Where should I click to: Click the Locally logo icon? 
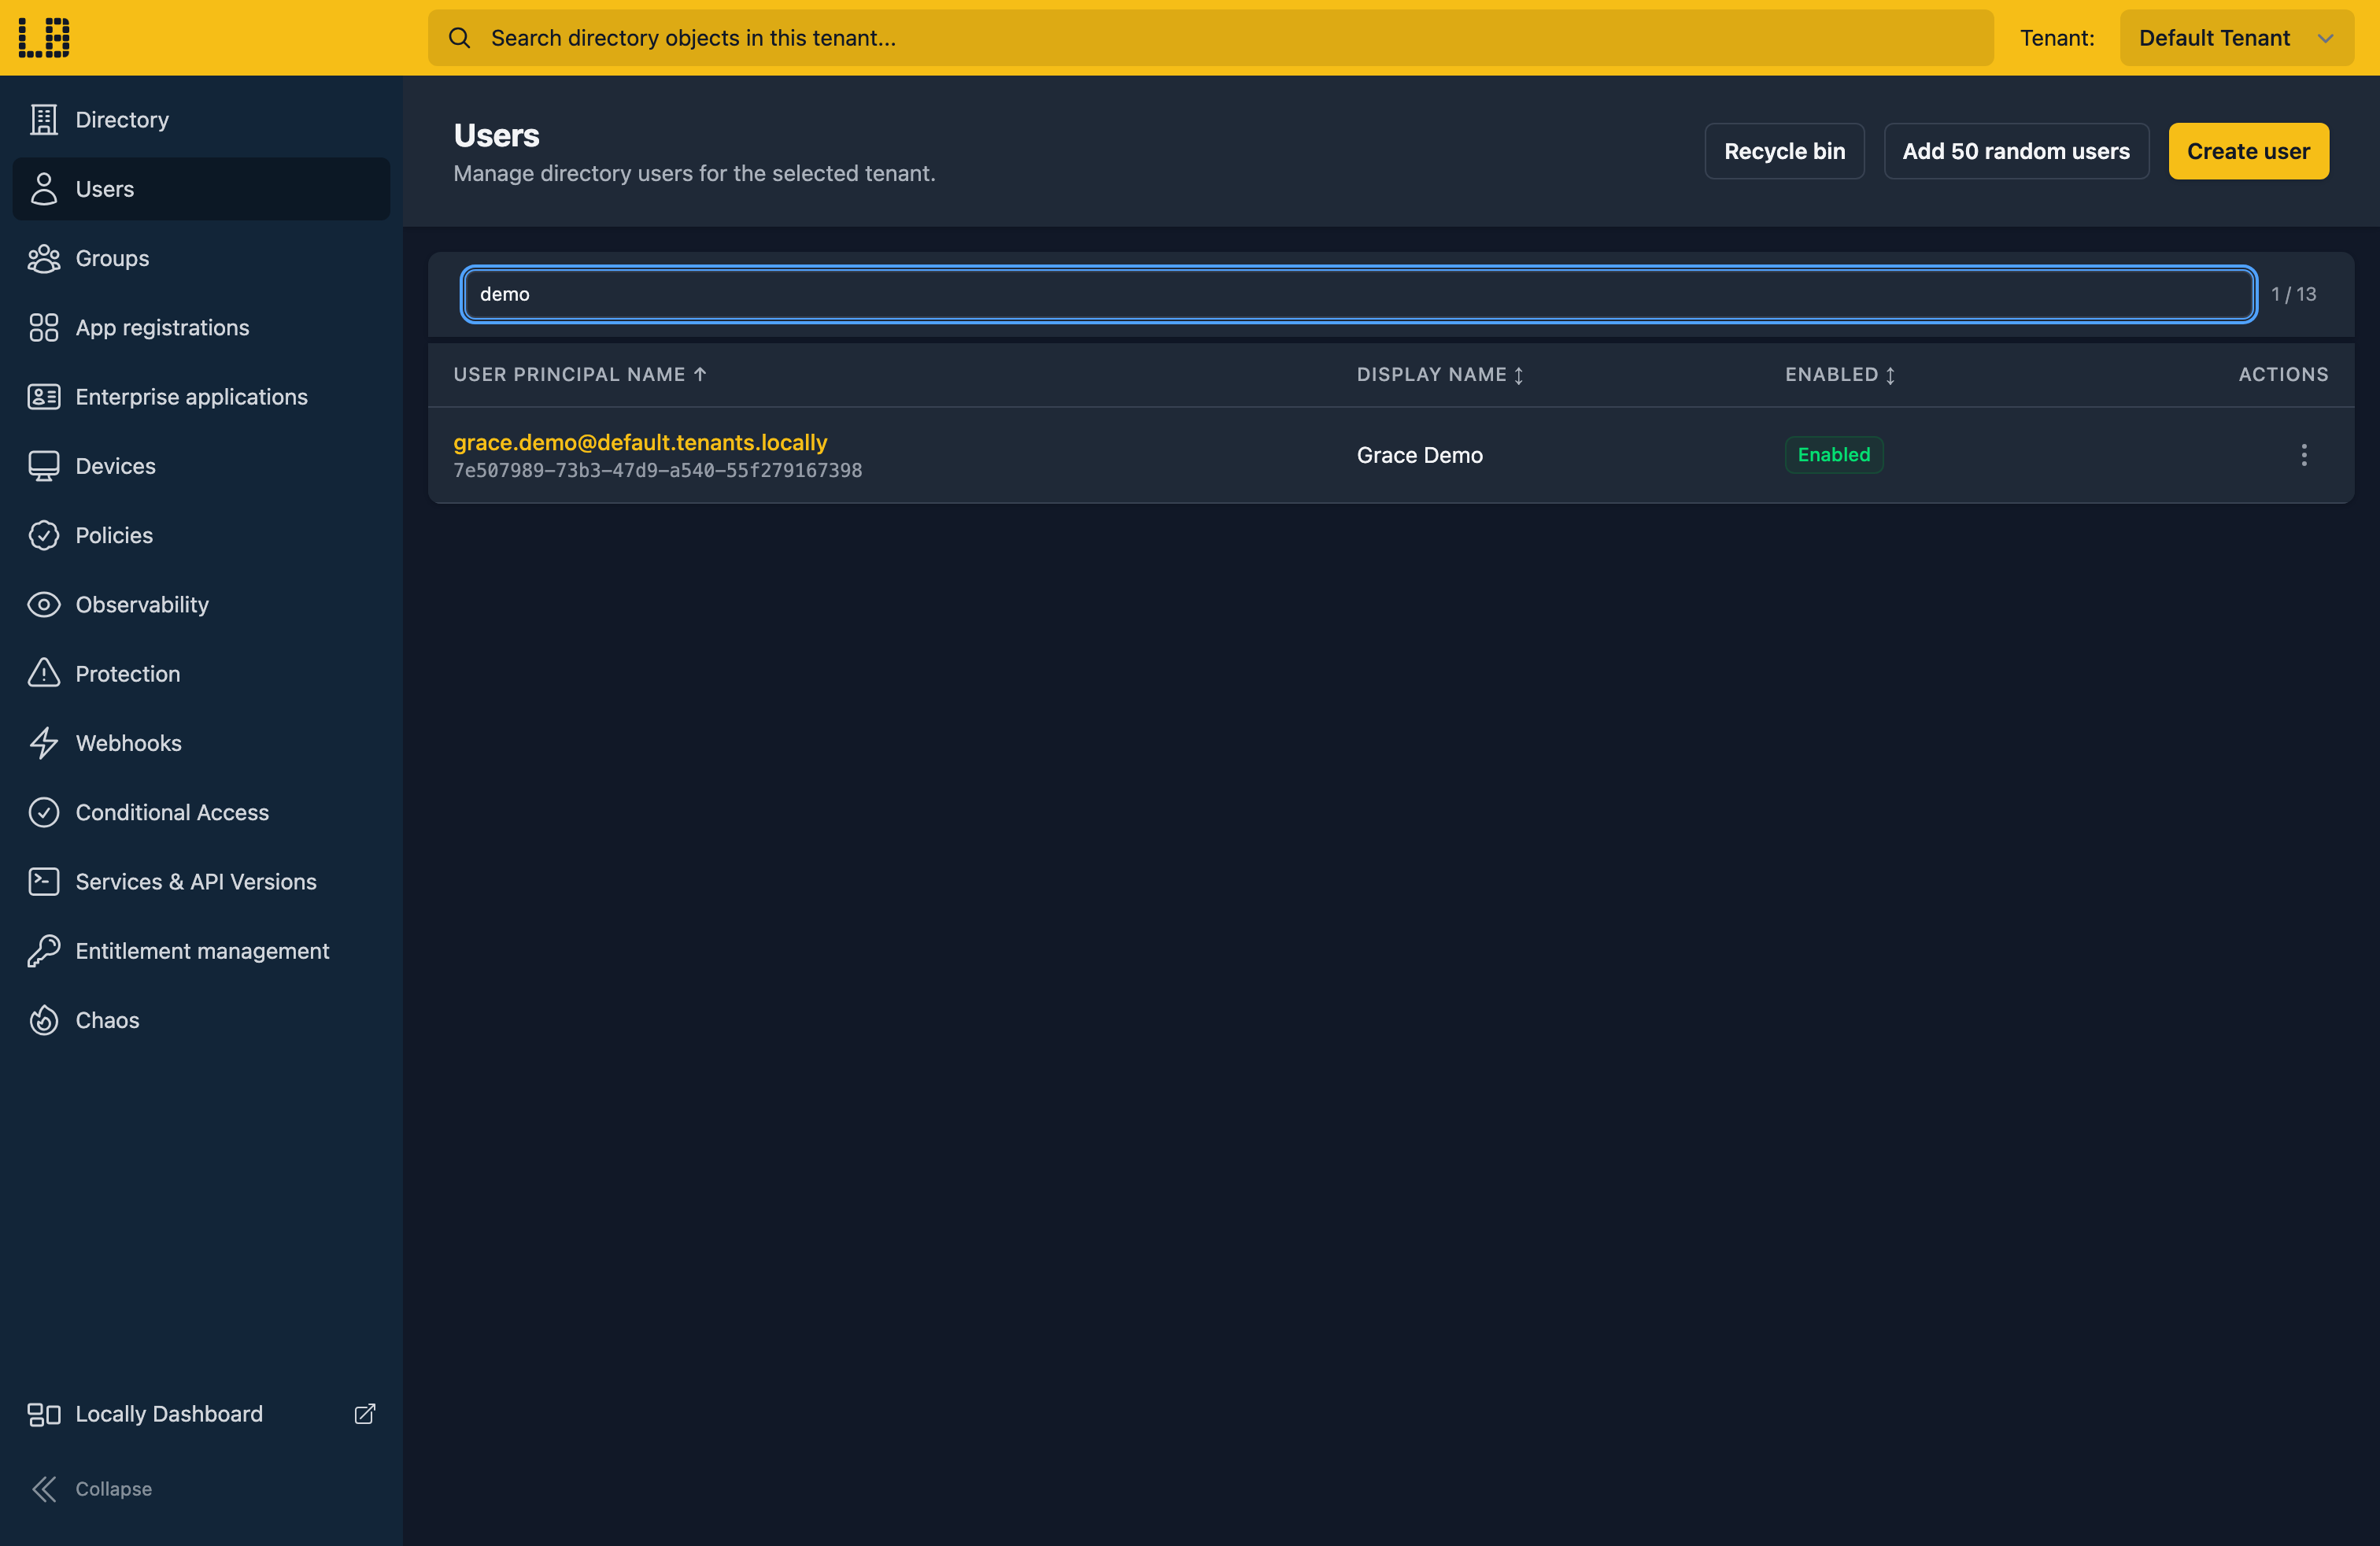pyautogui.click(x=44, y=37)
